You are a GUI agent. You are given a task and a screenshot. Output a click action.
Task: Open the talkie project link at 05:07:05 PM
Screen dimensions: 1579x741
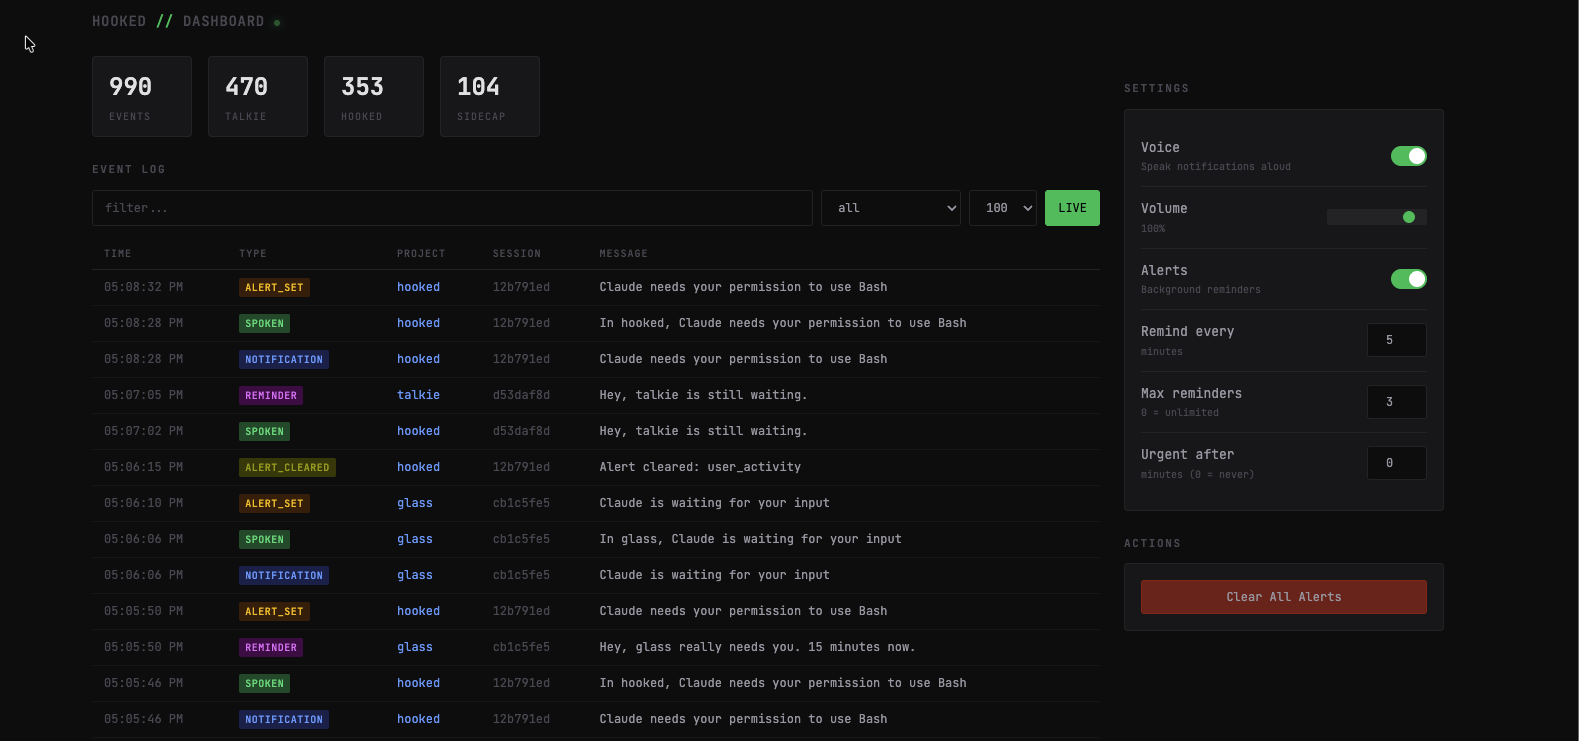tap(418, 395)
